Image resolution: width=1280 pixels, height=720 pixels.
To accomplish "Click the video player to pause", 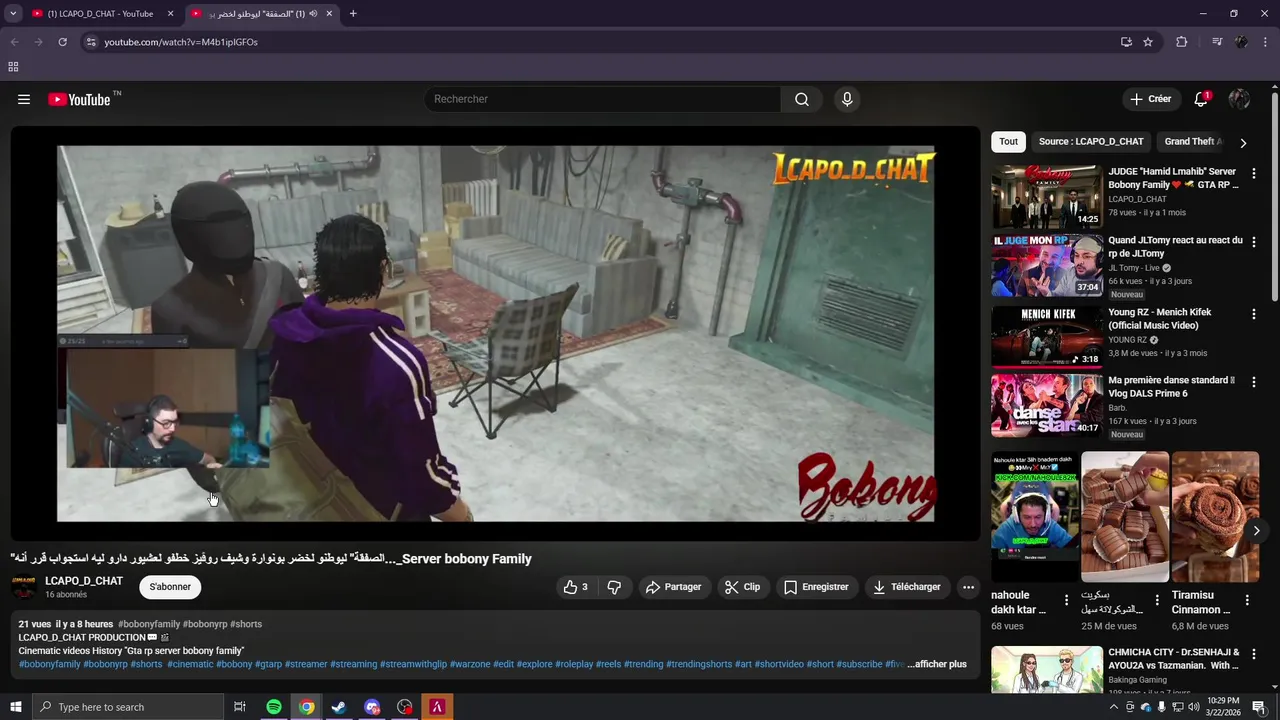I will [496, 334].
